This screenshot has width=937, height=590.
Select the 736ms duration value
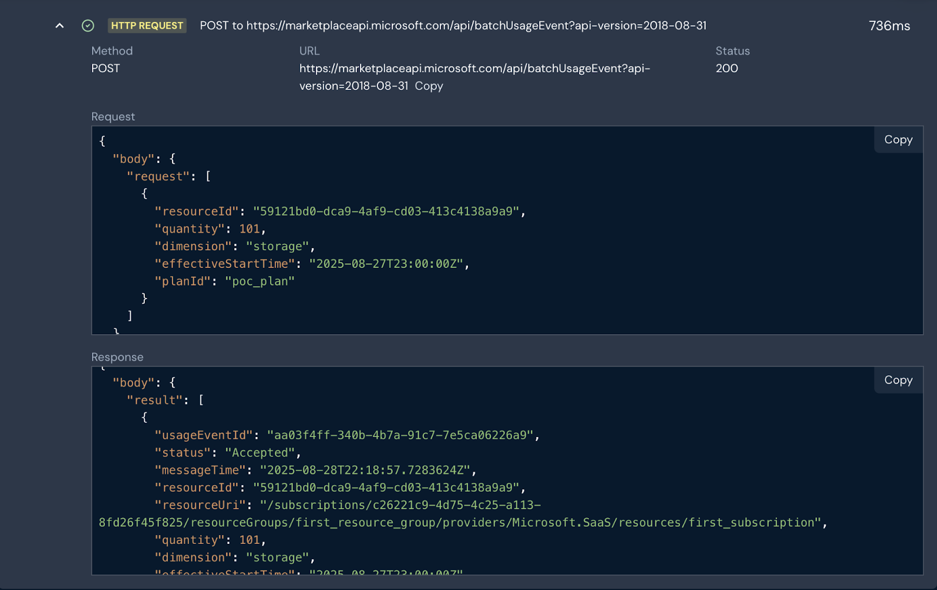(889, 26)
